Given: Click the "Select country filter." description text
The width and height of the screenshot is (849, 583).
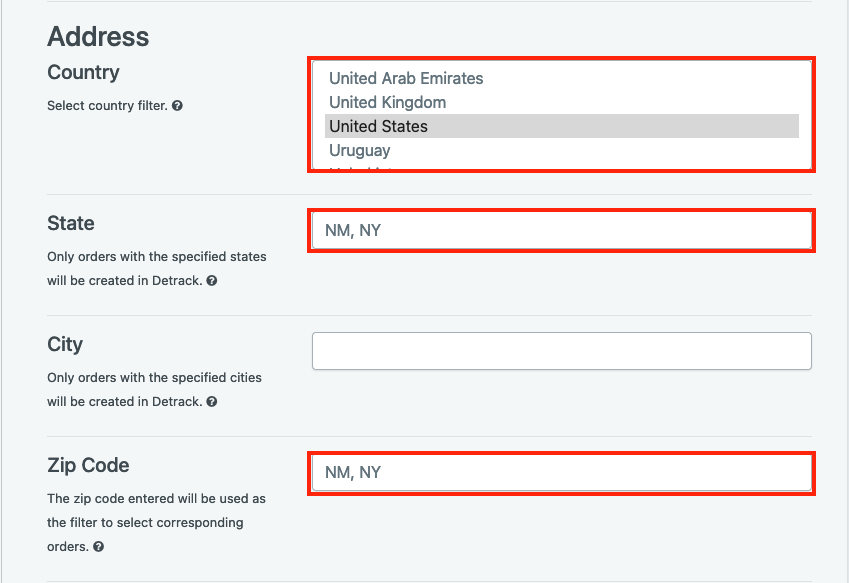Looking at the screenshot, I should coord(107,106).
